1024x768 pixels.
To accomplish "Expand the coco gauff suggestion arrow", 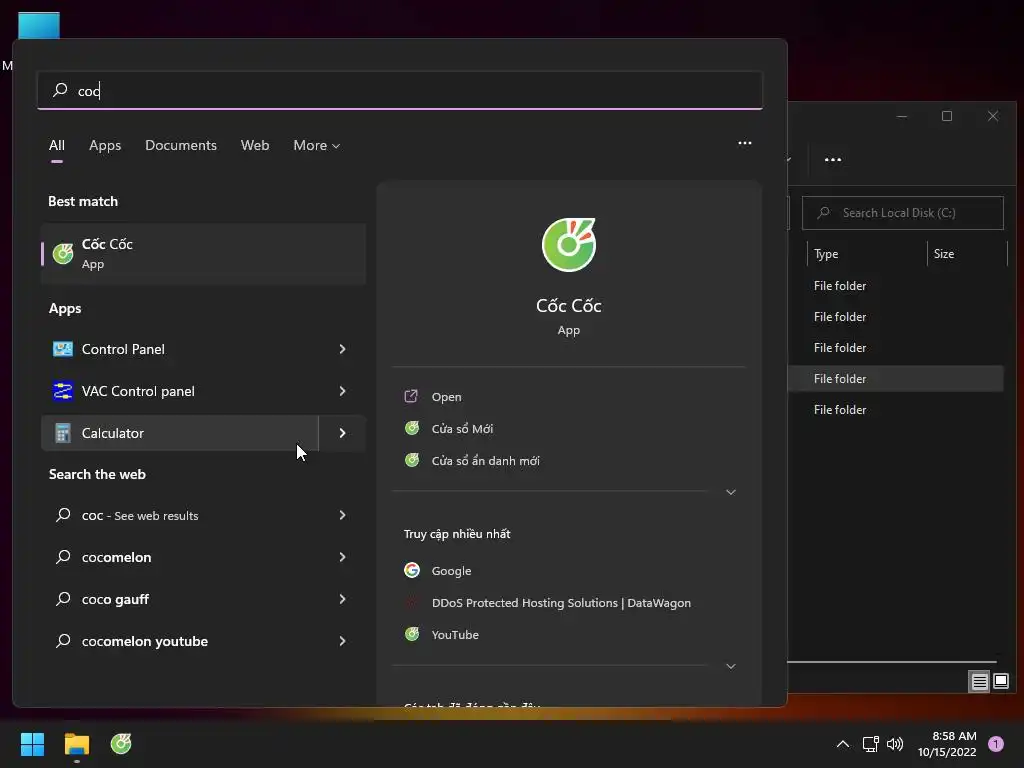I will 342,599.
